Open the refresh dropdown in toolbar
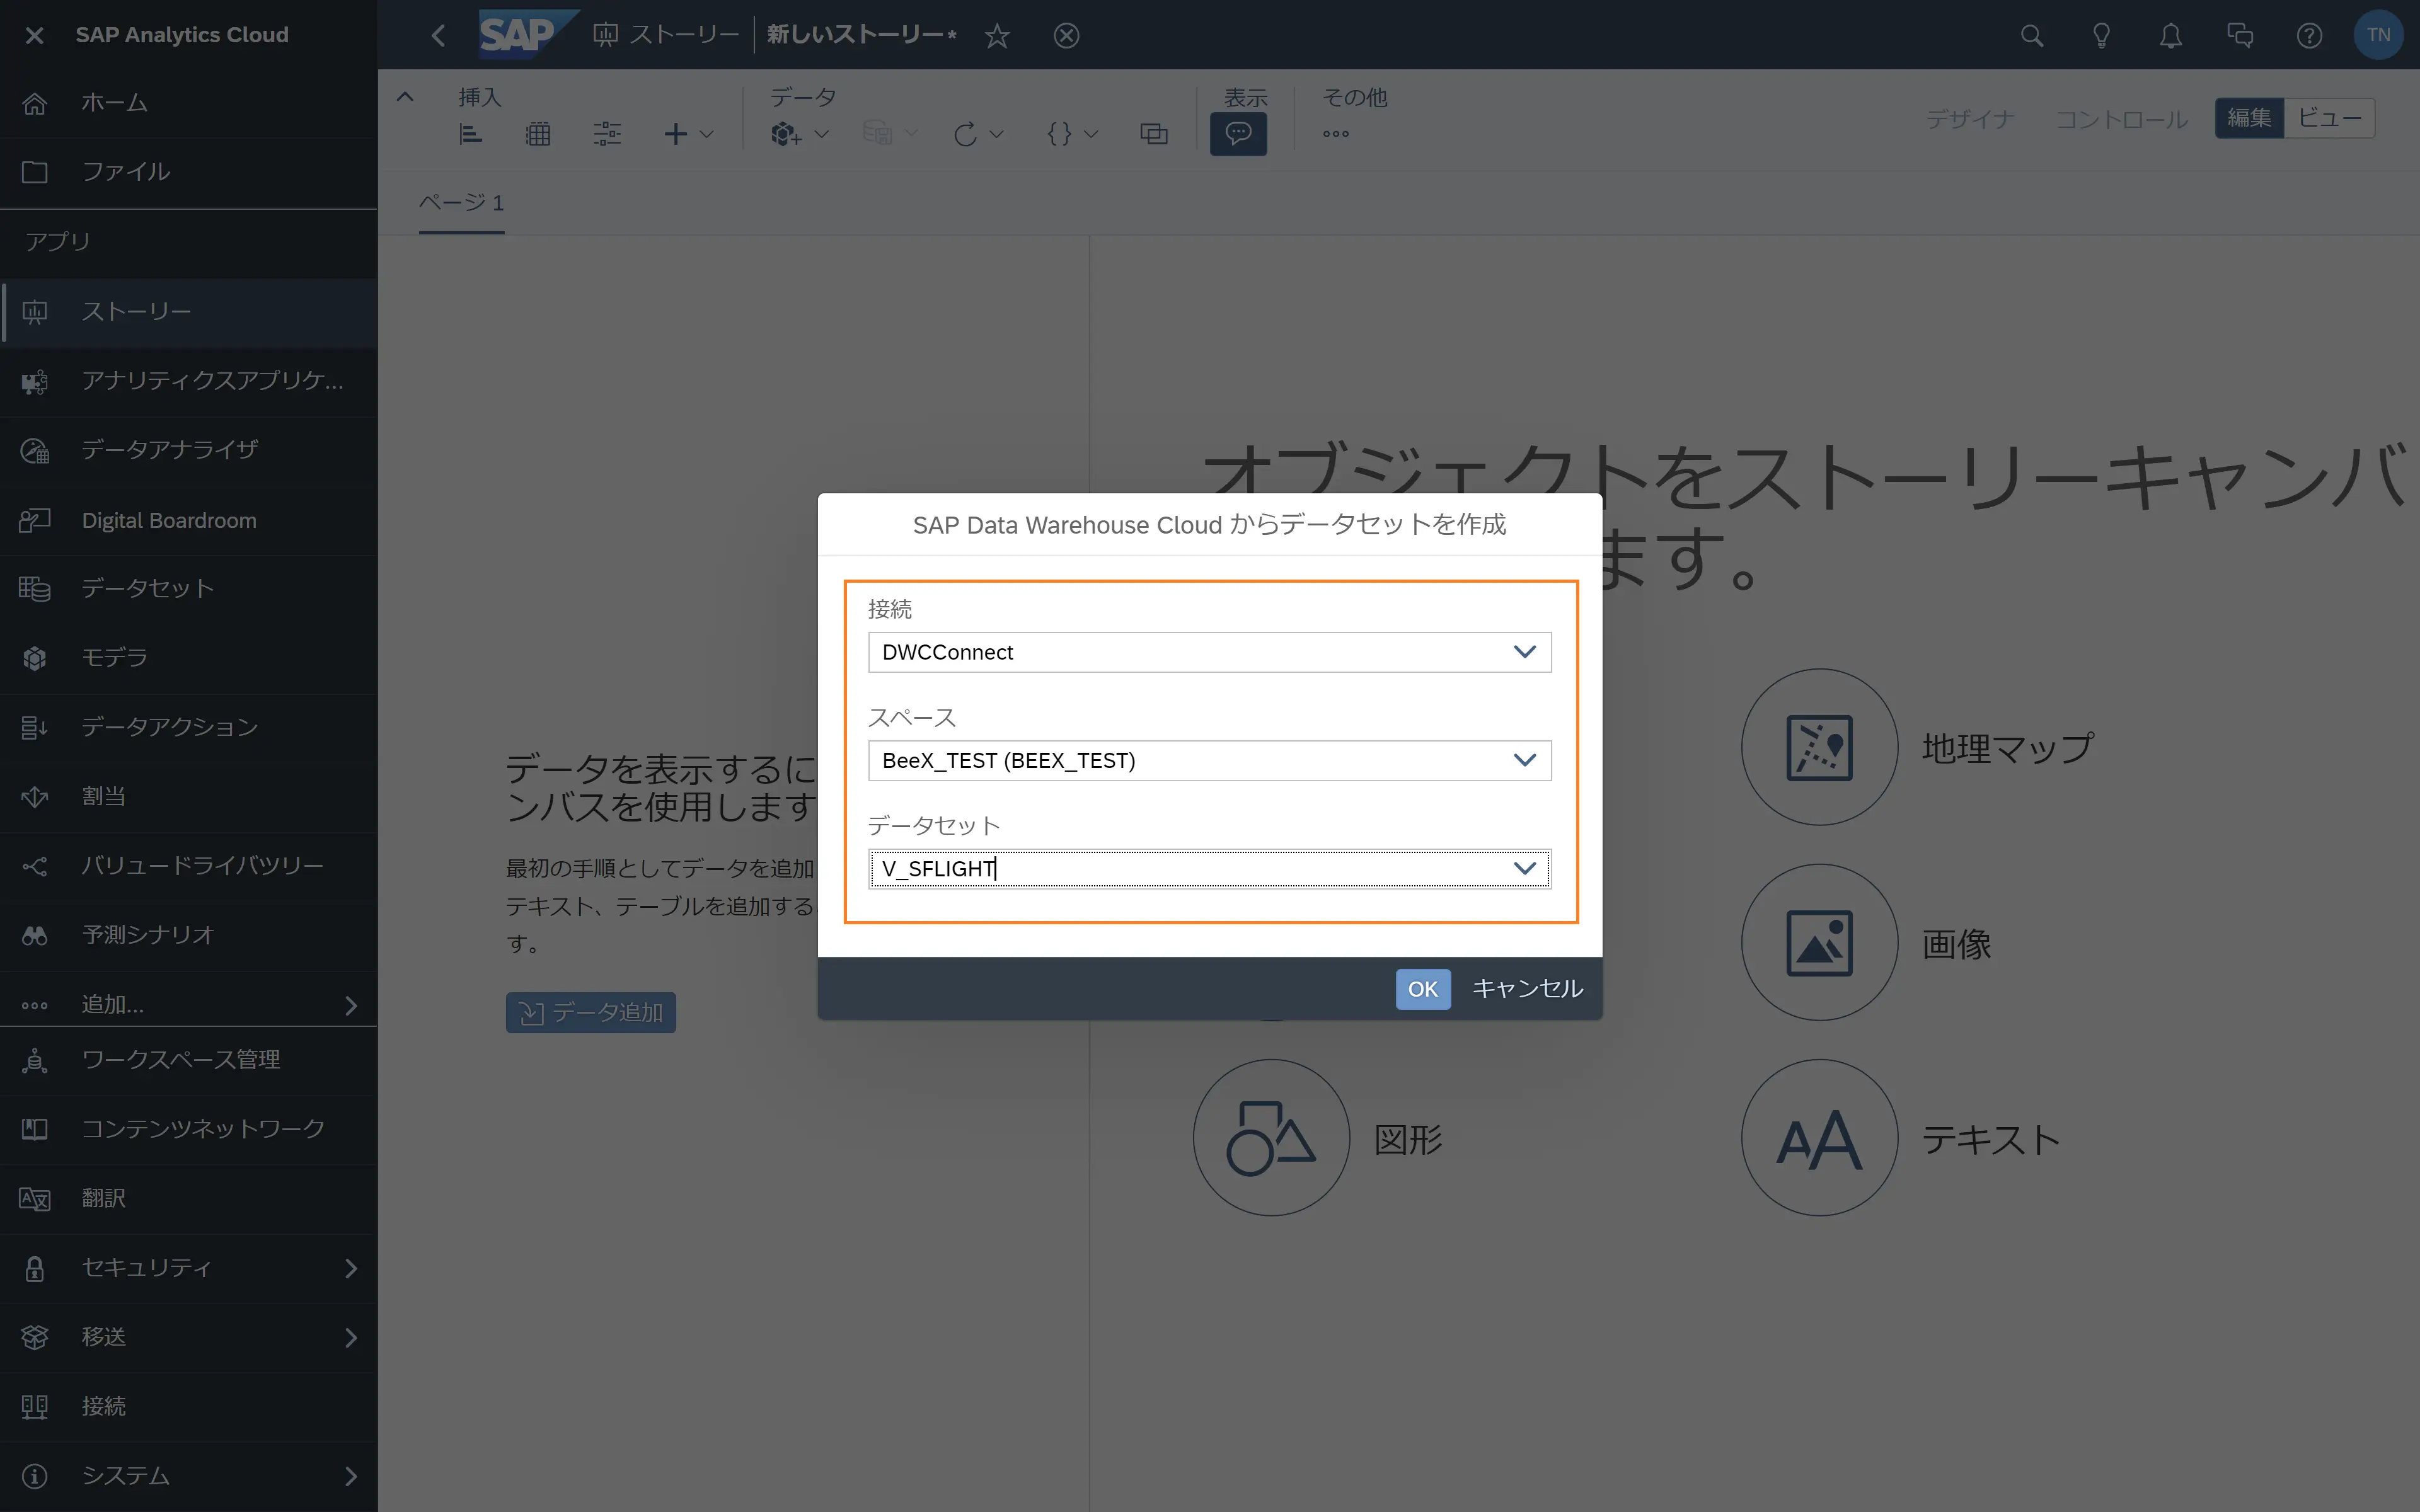2420x1512 pixels. [978, 134]
